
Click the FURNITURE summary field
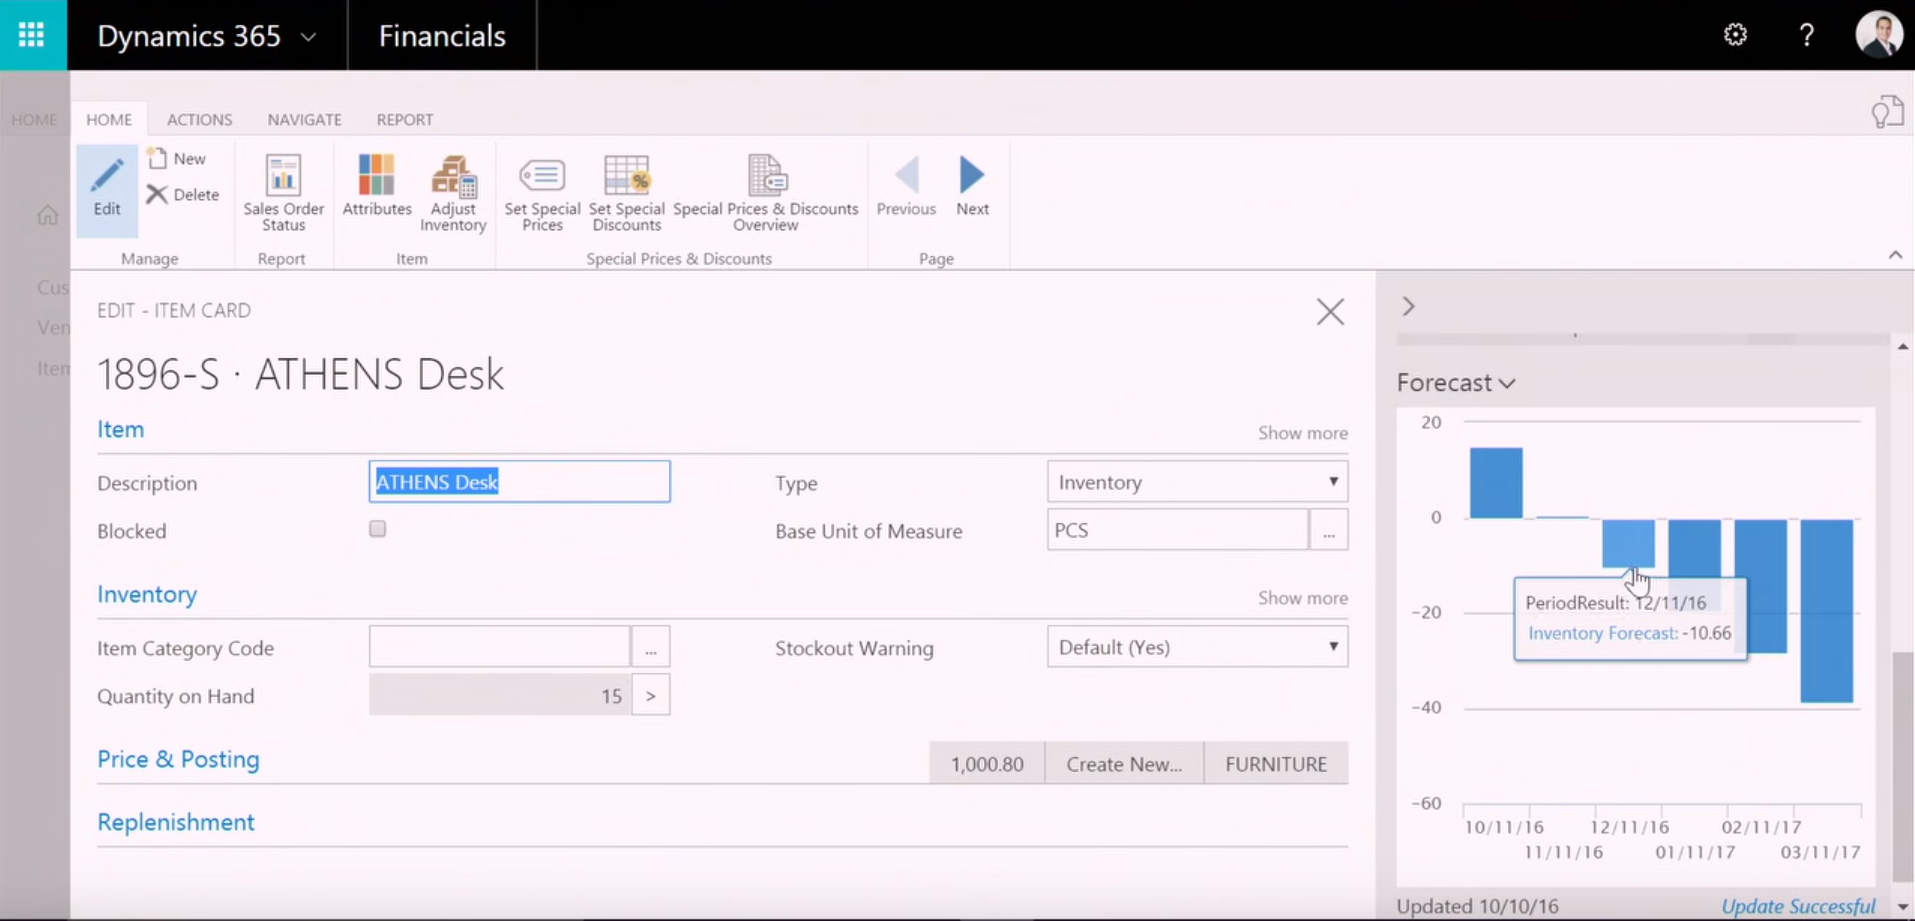(1276, 764)
